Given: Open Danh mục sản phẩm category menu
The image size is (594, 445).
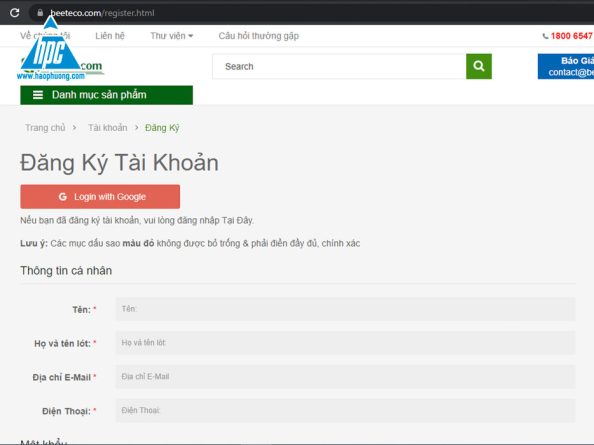Looking at the screenshot, I should click(x=106, y=95).
